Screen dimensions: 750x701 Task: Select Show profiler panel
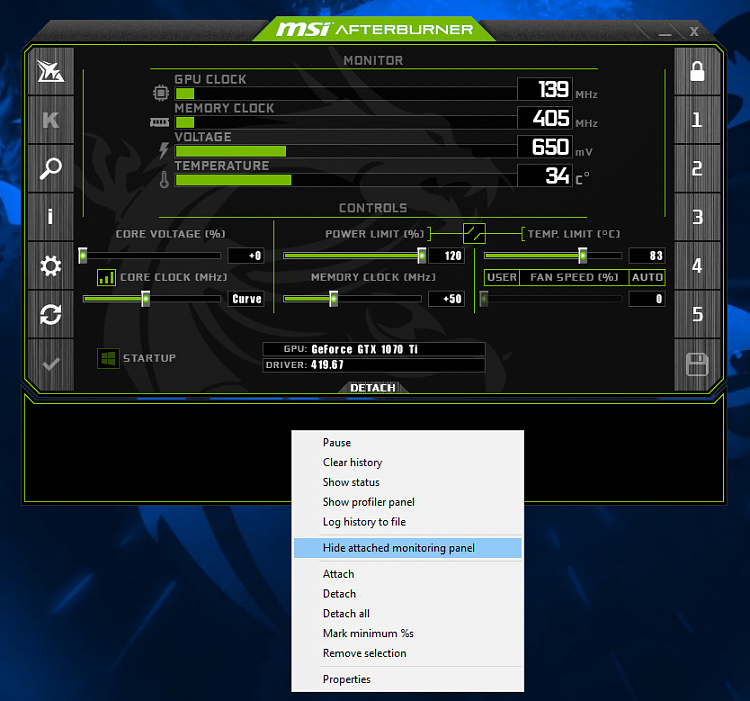[408, 502]
